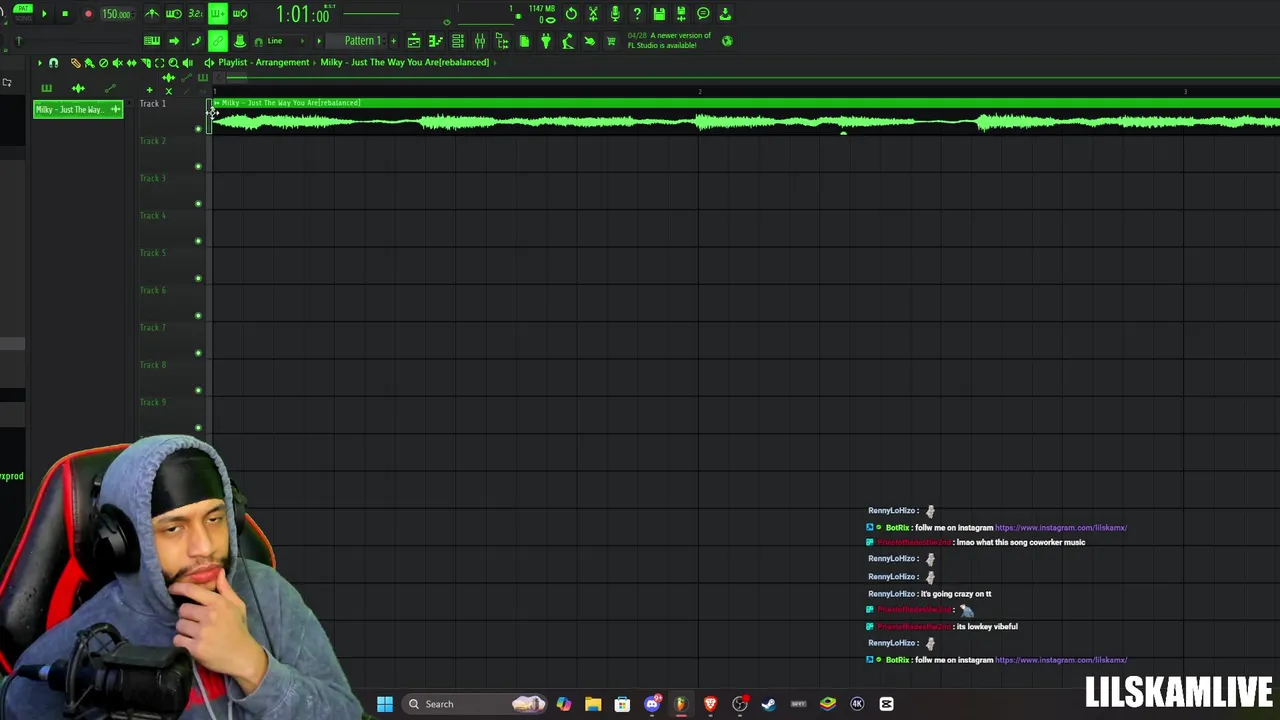Open Steam from taskbar
This screenshot has width=1280, height=720.
point(768,704)
